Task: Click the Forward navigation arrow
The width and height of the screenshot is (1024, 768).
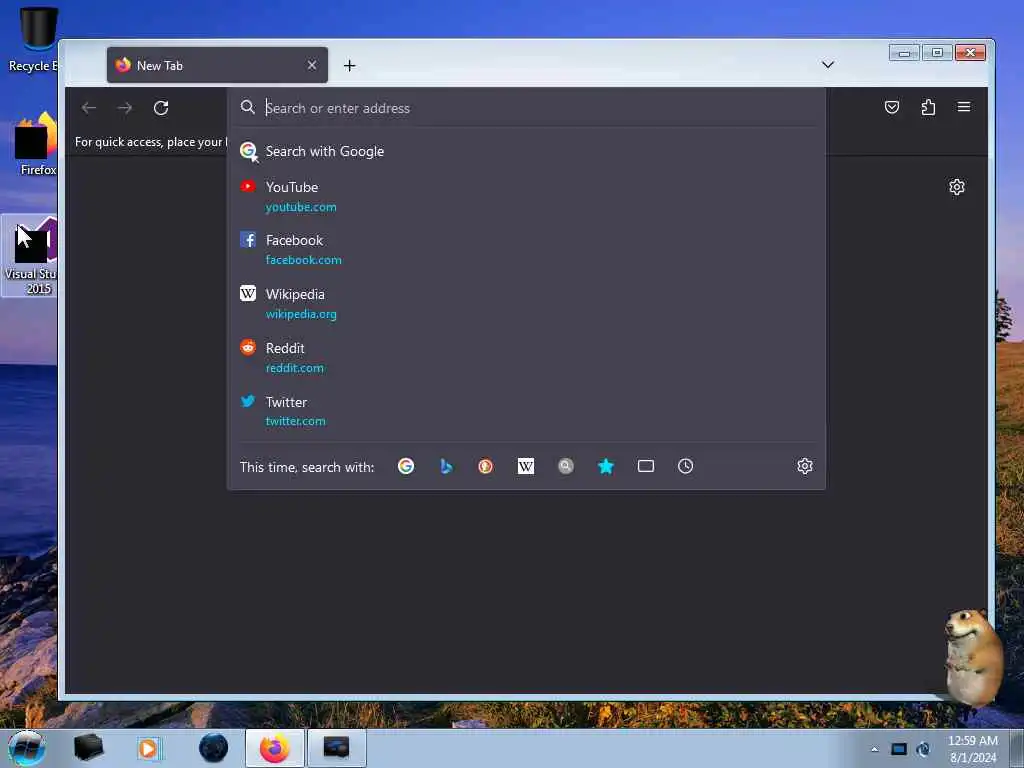Action: tap(125, 108)
